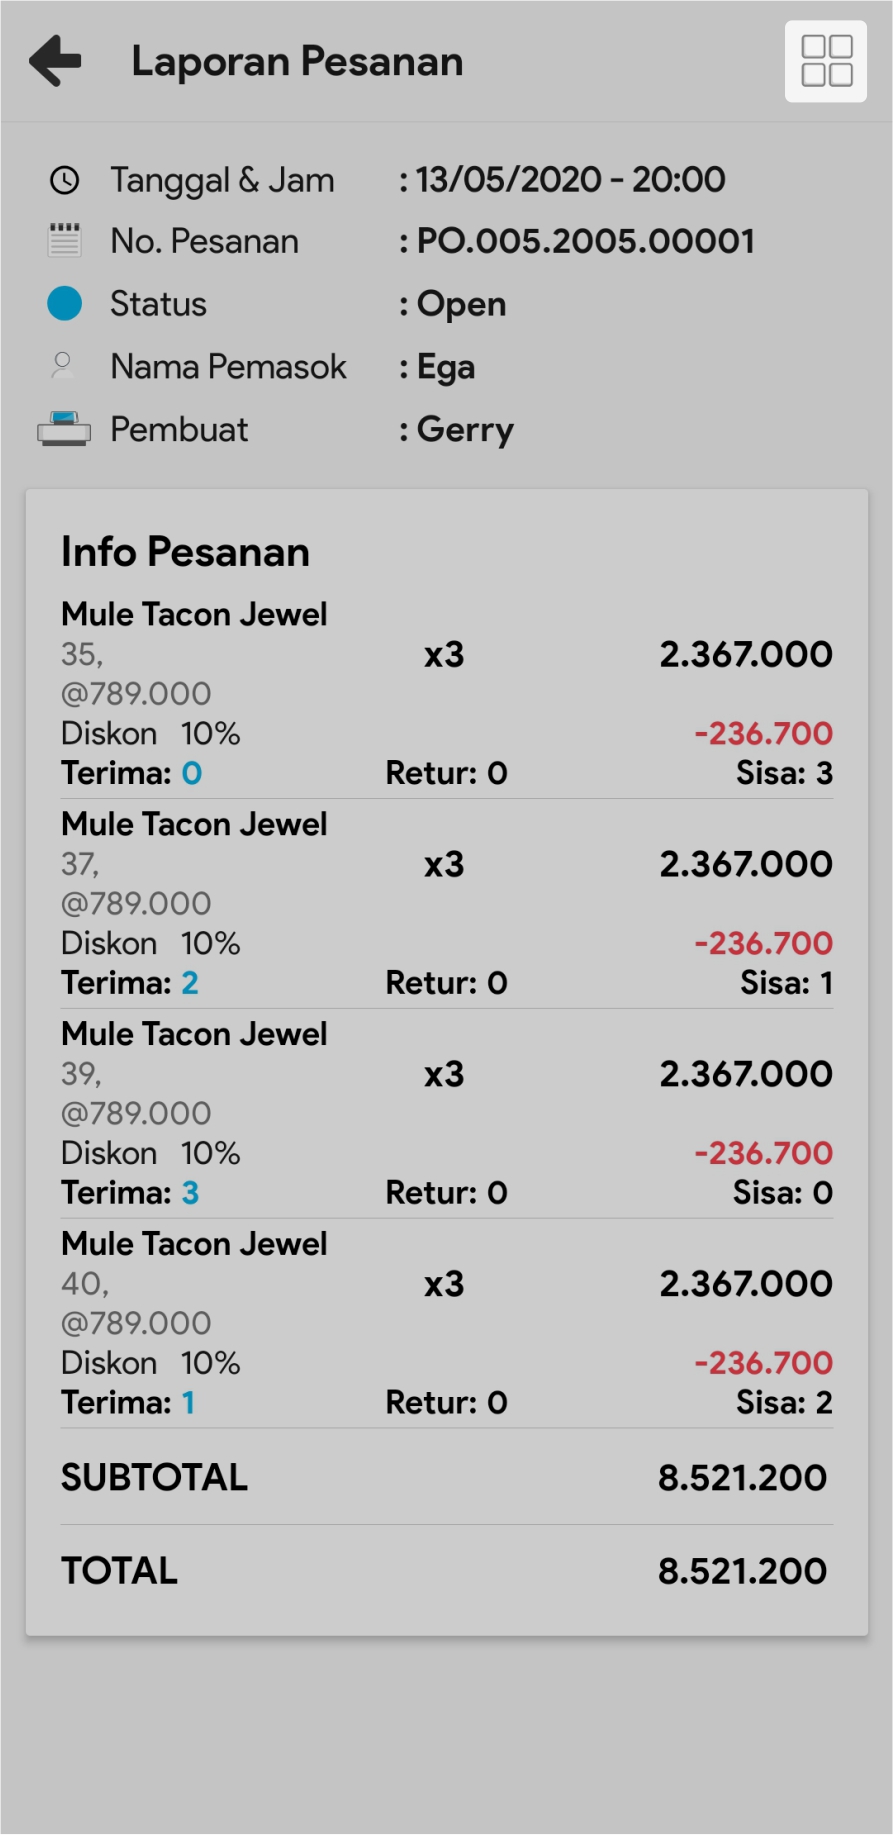Tap the clock icon beside Tanggal & Jam
893x1835 pixels.
pyautogui.click(x=65, y=180)
